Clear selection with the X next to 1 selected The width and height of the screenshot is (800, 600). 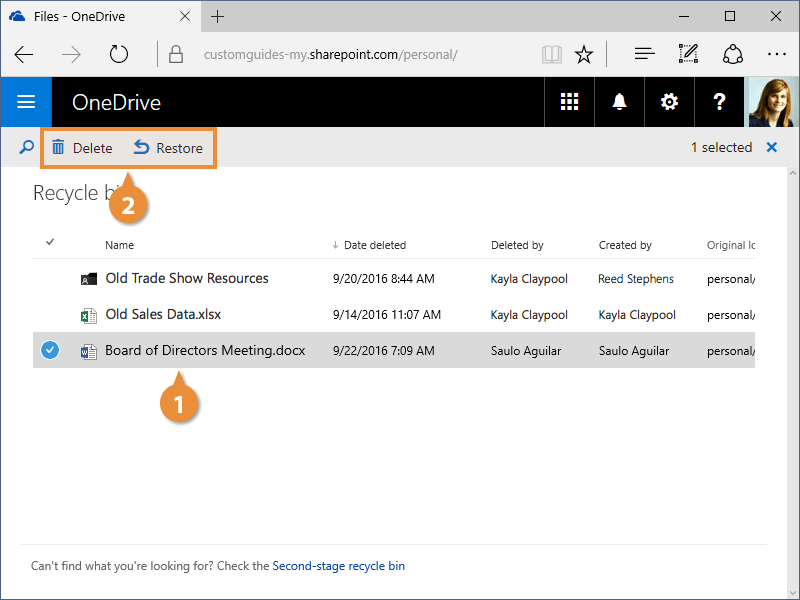click(771, 148)
